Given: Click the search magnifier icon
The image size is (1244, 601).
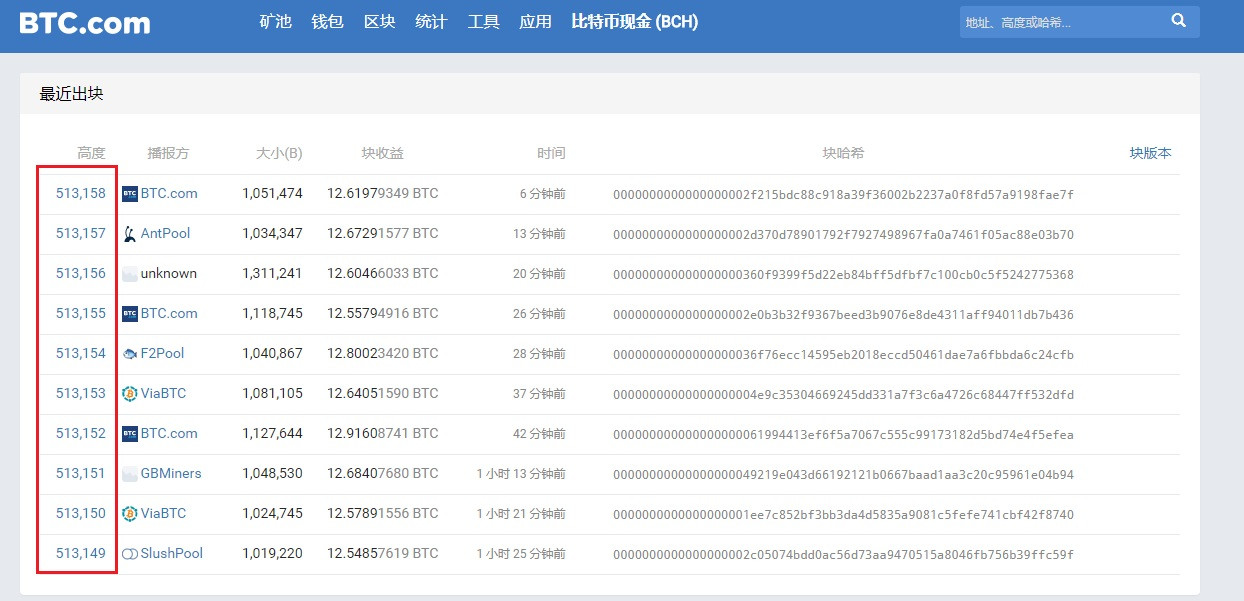Looking at the screenshot, I should pyautogui.click(x=1178, y=21).
